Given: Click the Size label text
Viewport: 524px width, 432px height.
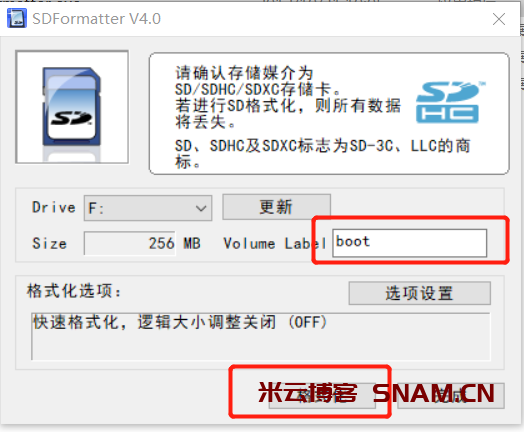Looking at the screenshot, I should [49, 243].
